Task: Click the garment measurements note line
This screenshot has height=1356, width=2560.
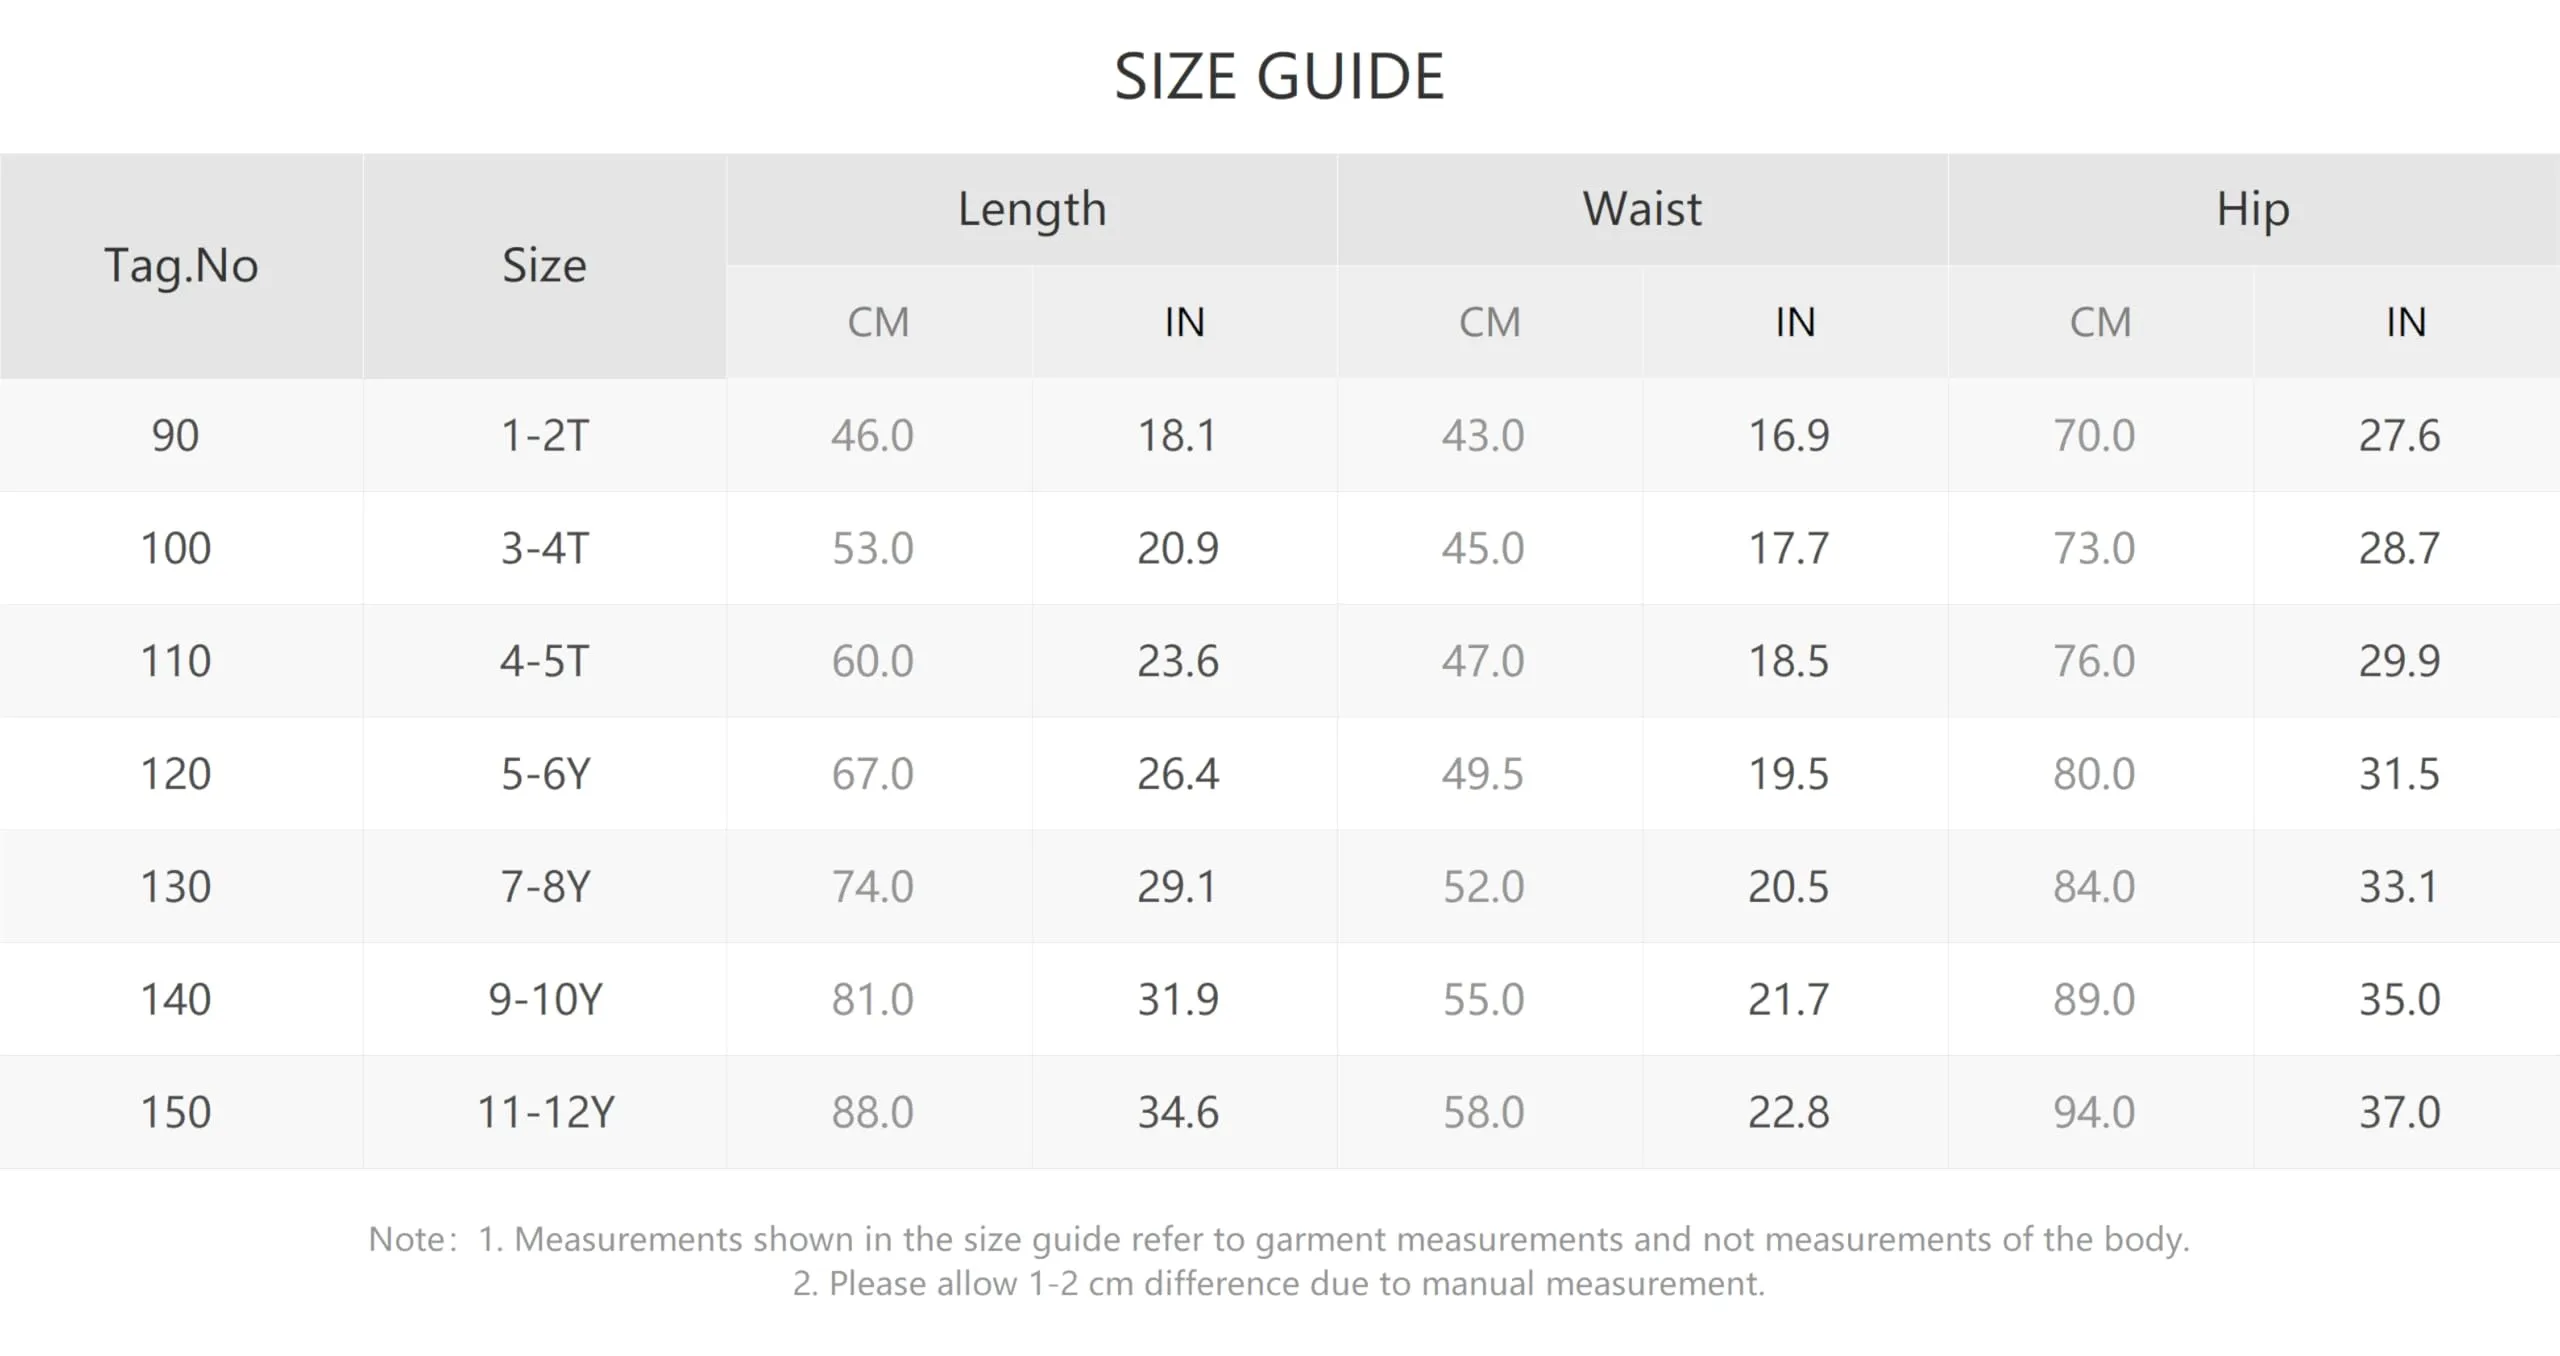Action: (x=1279, y=1239)
